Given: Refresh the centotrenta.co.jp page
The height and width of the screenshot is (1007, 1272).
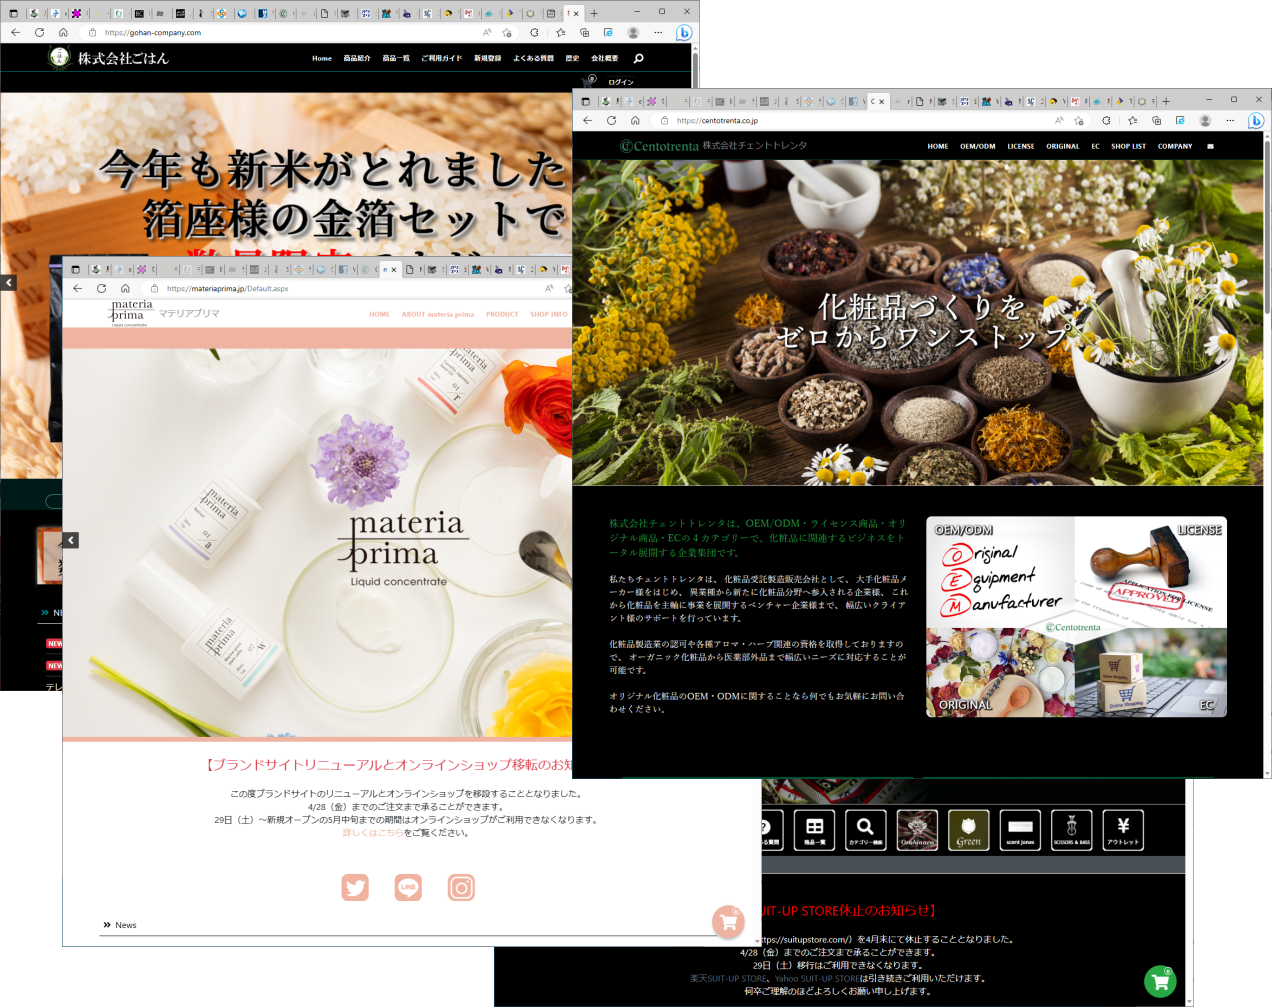Looking at the screenshot, I should (611, 120).
